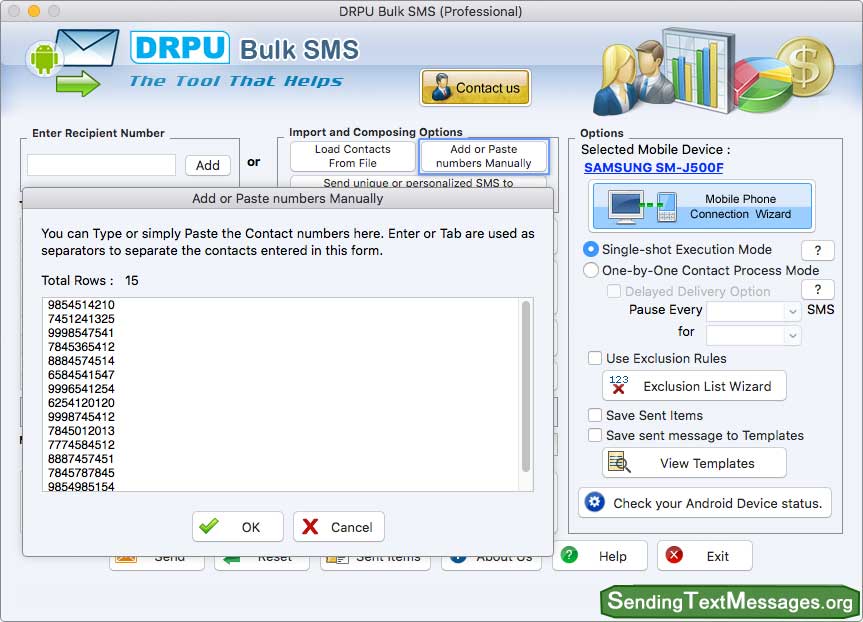The height and width of the screenshot is (622, 863).
Task: Click the red X icon on Cancel
Action: click(310, 527)
